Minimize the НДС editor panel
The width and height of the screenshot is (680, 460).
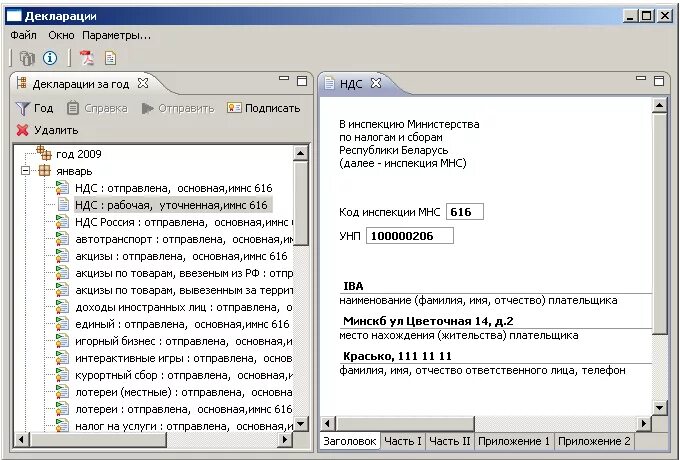pos(641,78)
